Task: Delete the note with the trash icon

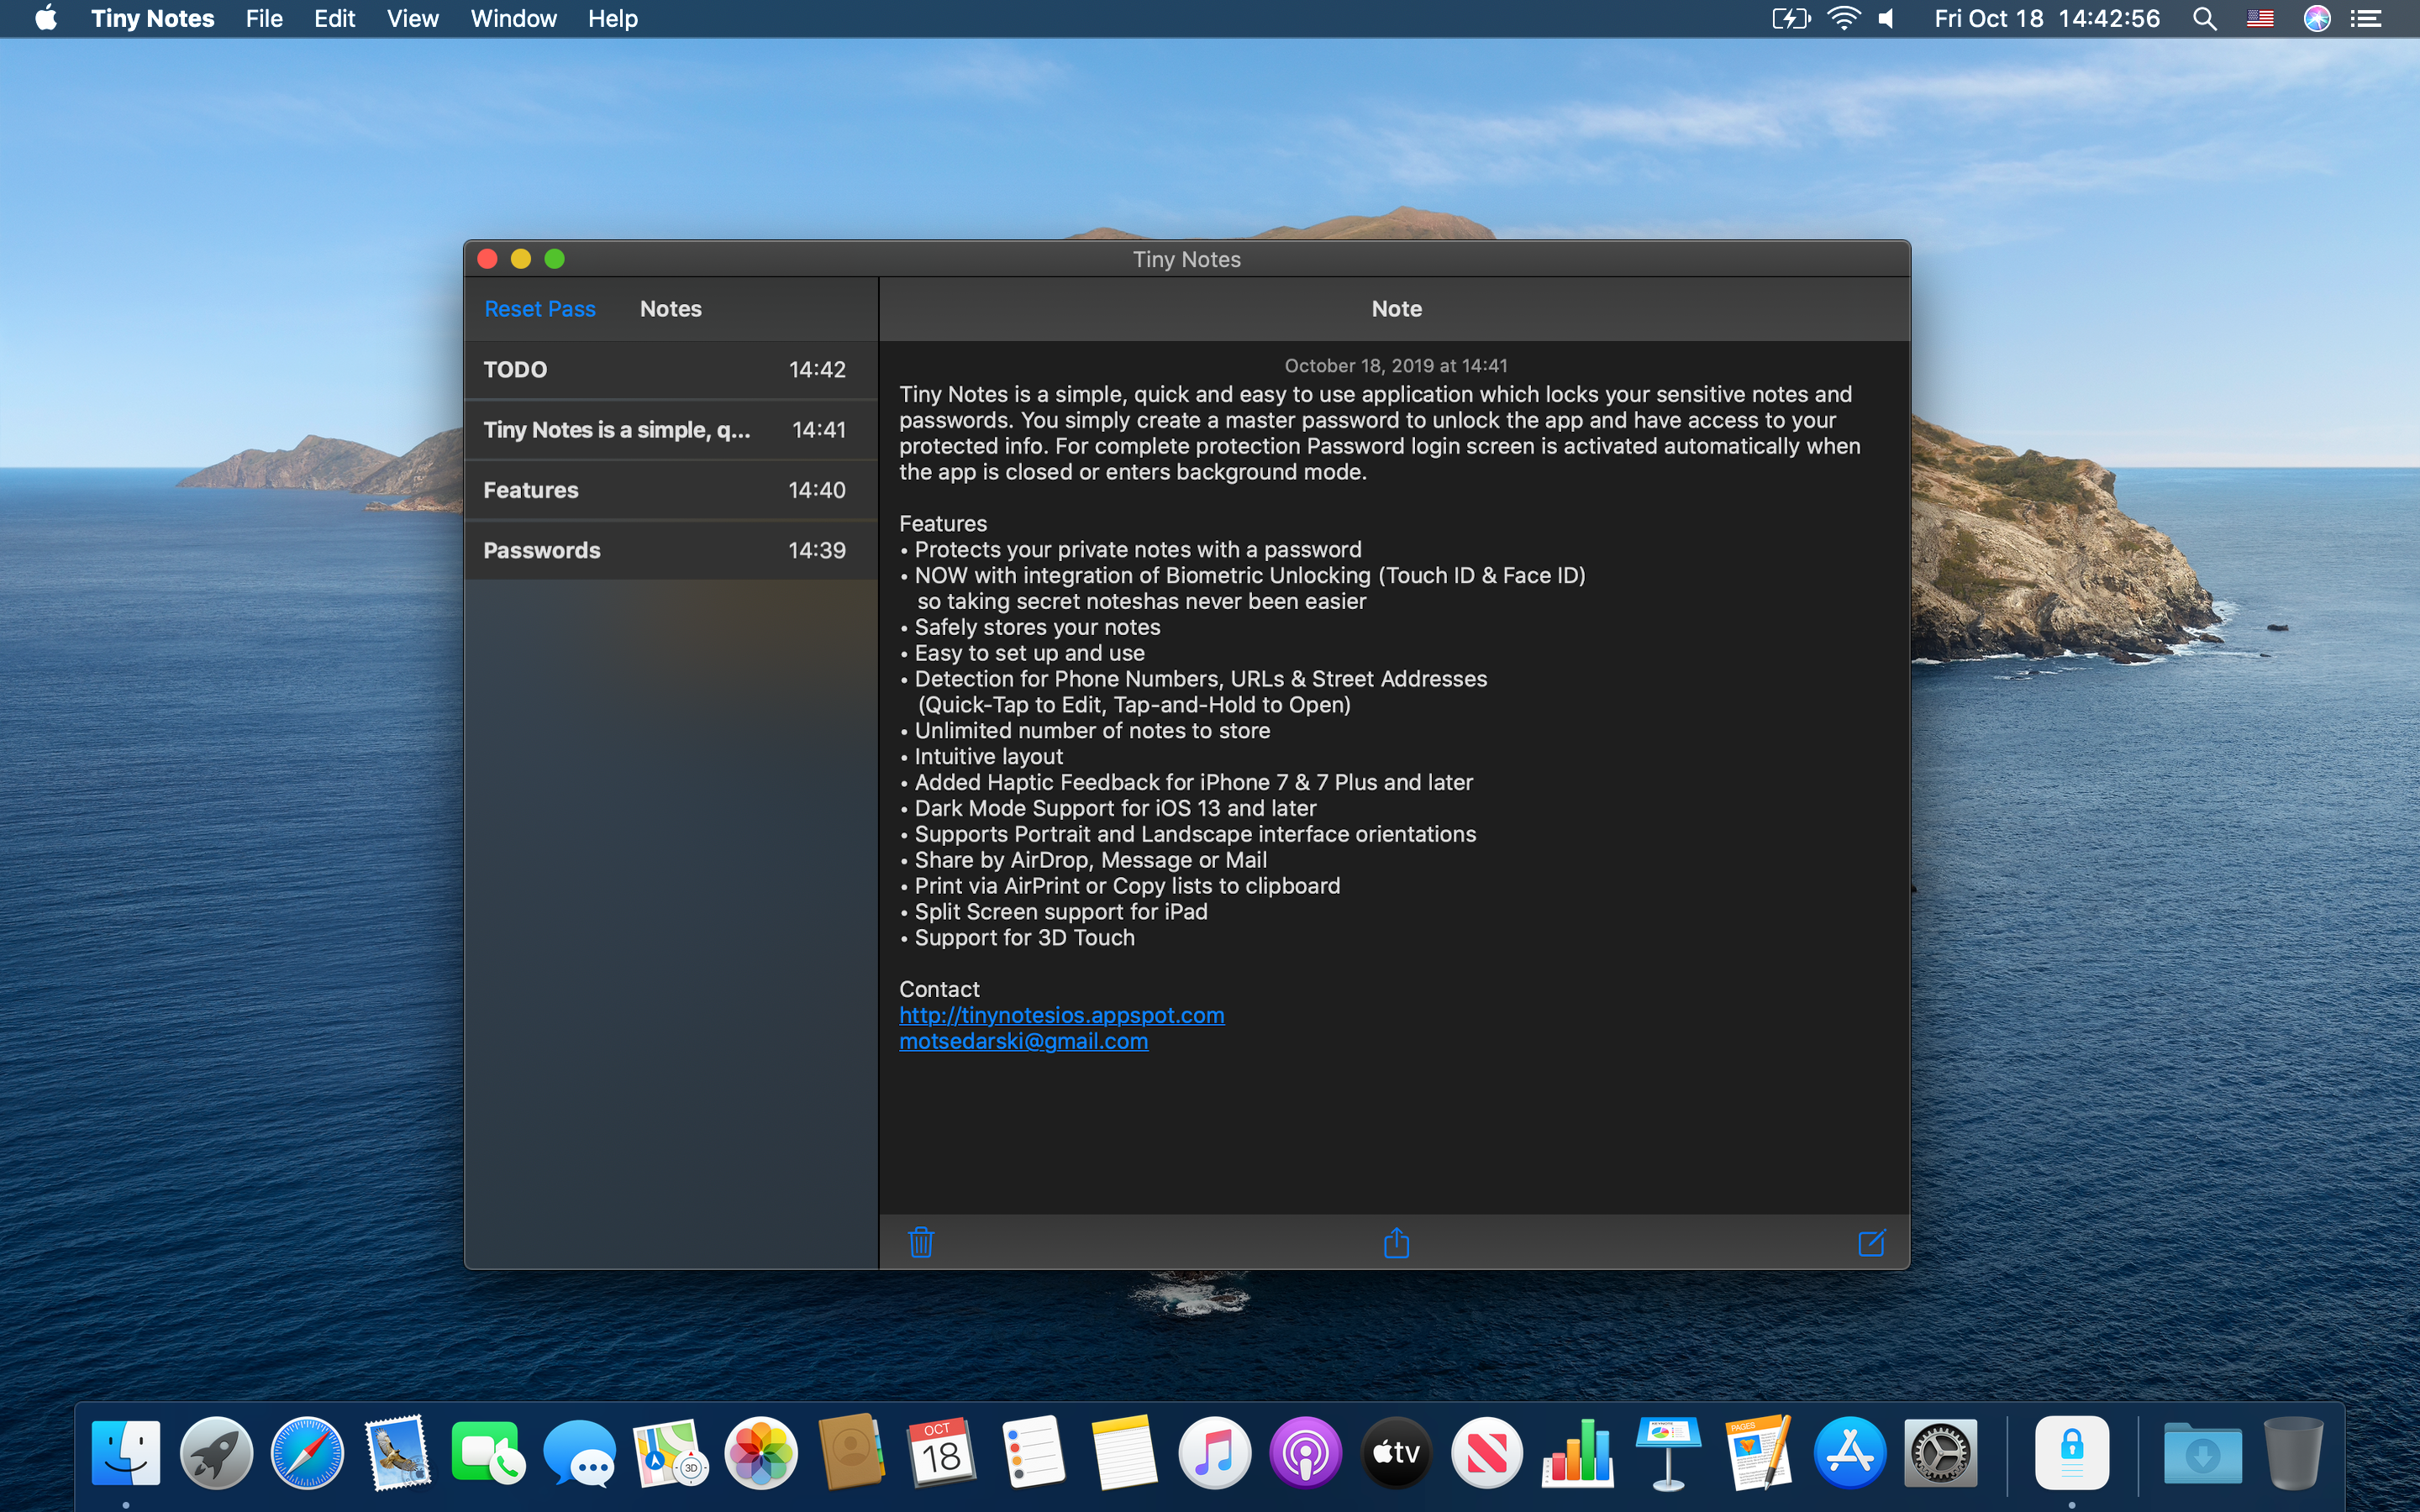Action: pyautogui.click(x=921, y=1242)
